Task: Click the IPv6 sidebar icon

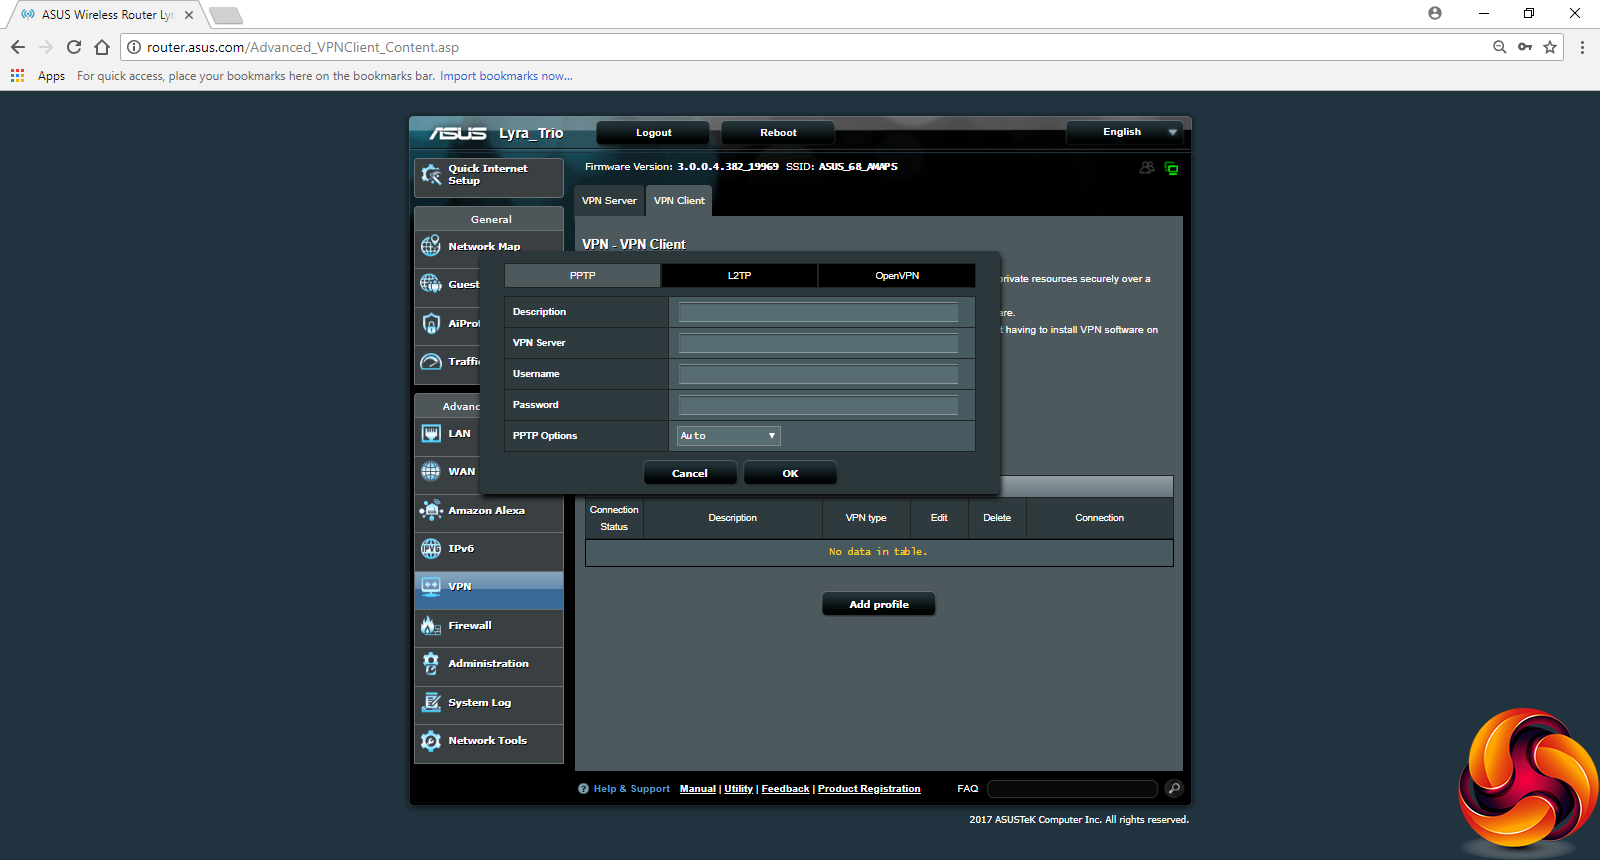Action: [431, 549]
